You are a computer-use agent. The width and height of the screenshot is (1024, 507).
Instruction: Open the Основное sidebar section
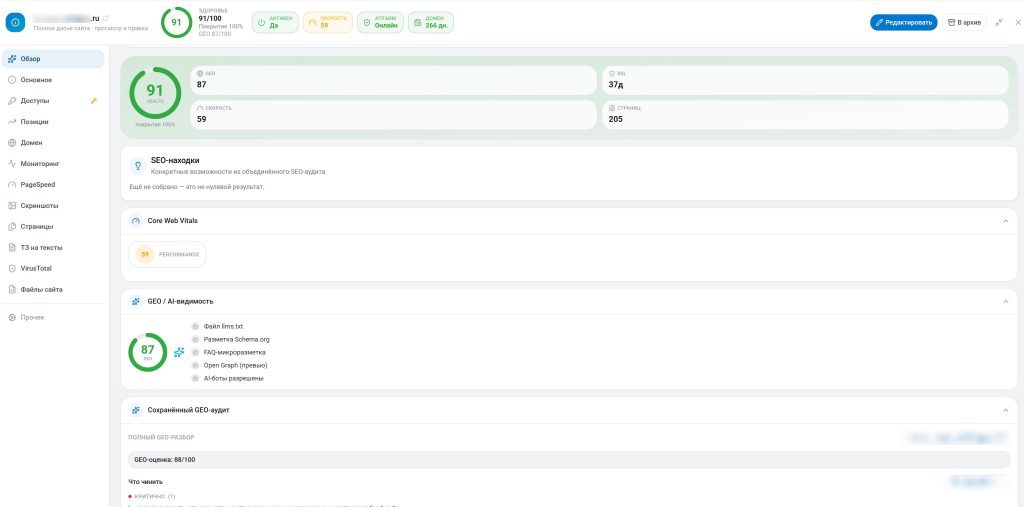tap(53, 80)
